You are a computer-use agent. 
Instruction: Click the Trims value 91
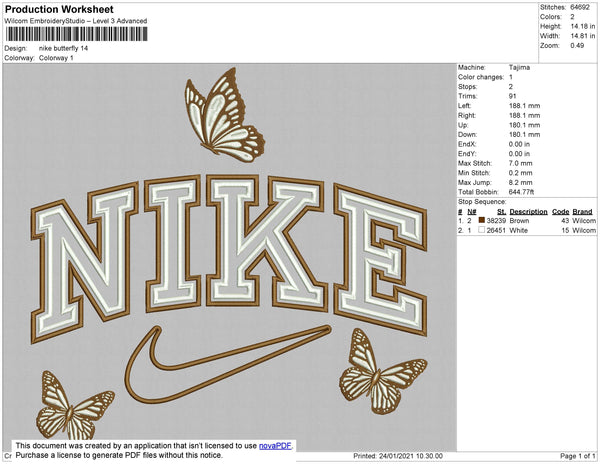pos(512,96)
